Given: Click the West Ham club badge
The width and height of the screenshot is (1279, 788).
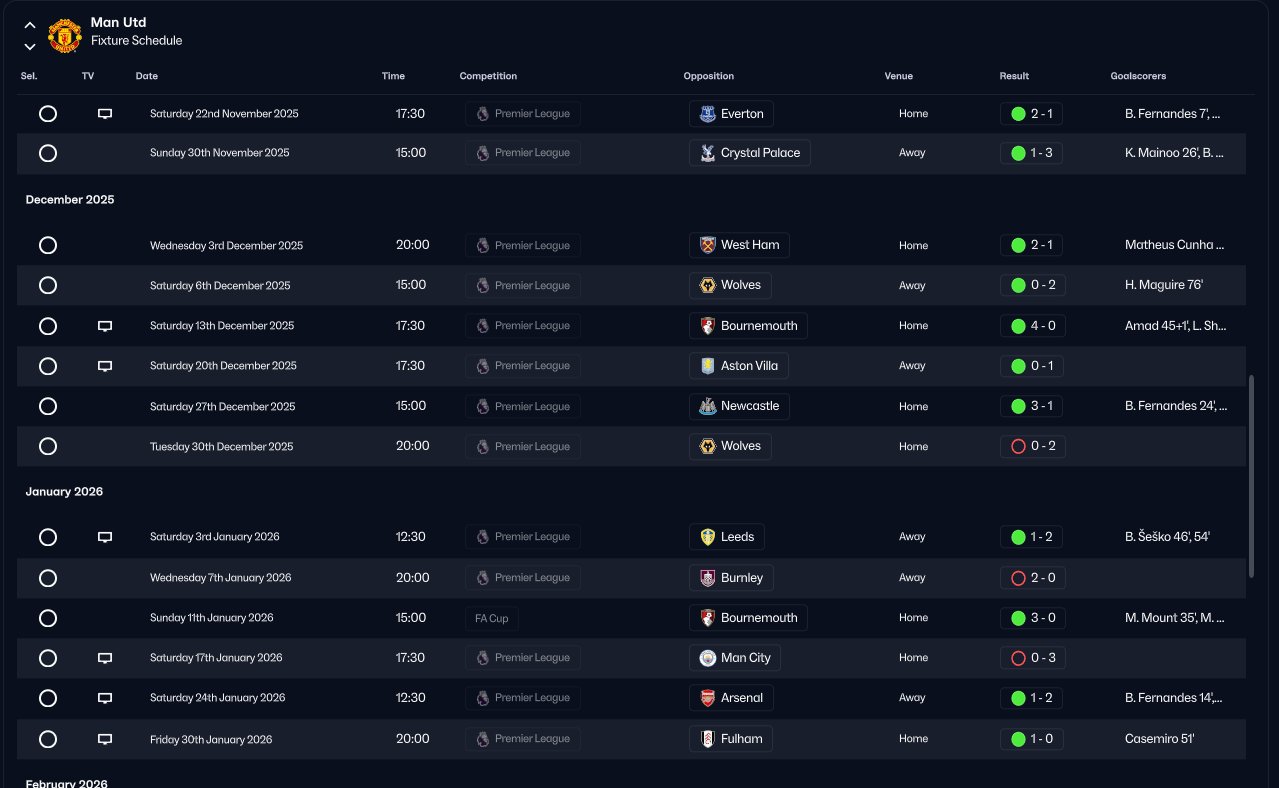Looking at the screenshot, I should click(x=707, y=245).
